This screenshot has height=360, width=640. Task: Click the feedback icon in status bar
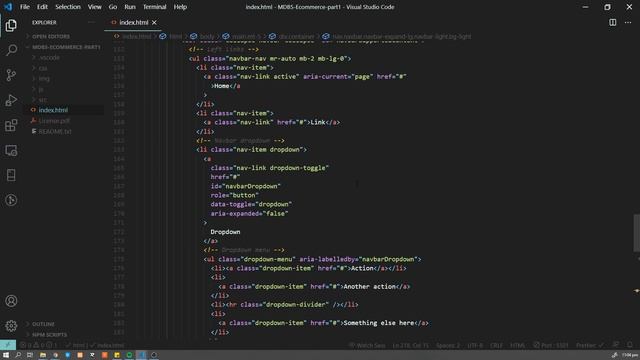click(x=616, y=345)
